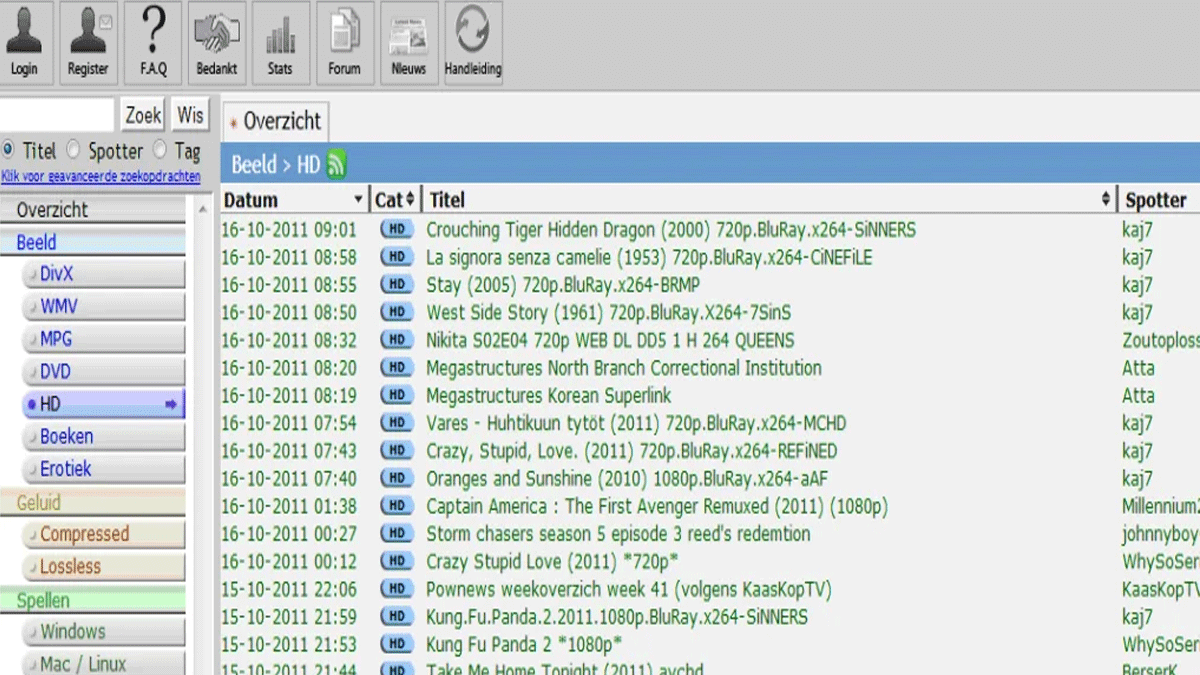This screenshot has width=1200, height=675.
Task: Switch to the Overzicht tab
Action: (x=276, y=122)
